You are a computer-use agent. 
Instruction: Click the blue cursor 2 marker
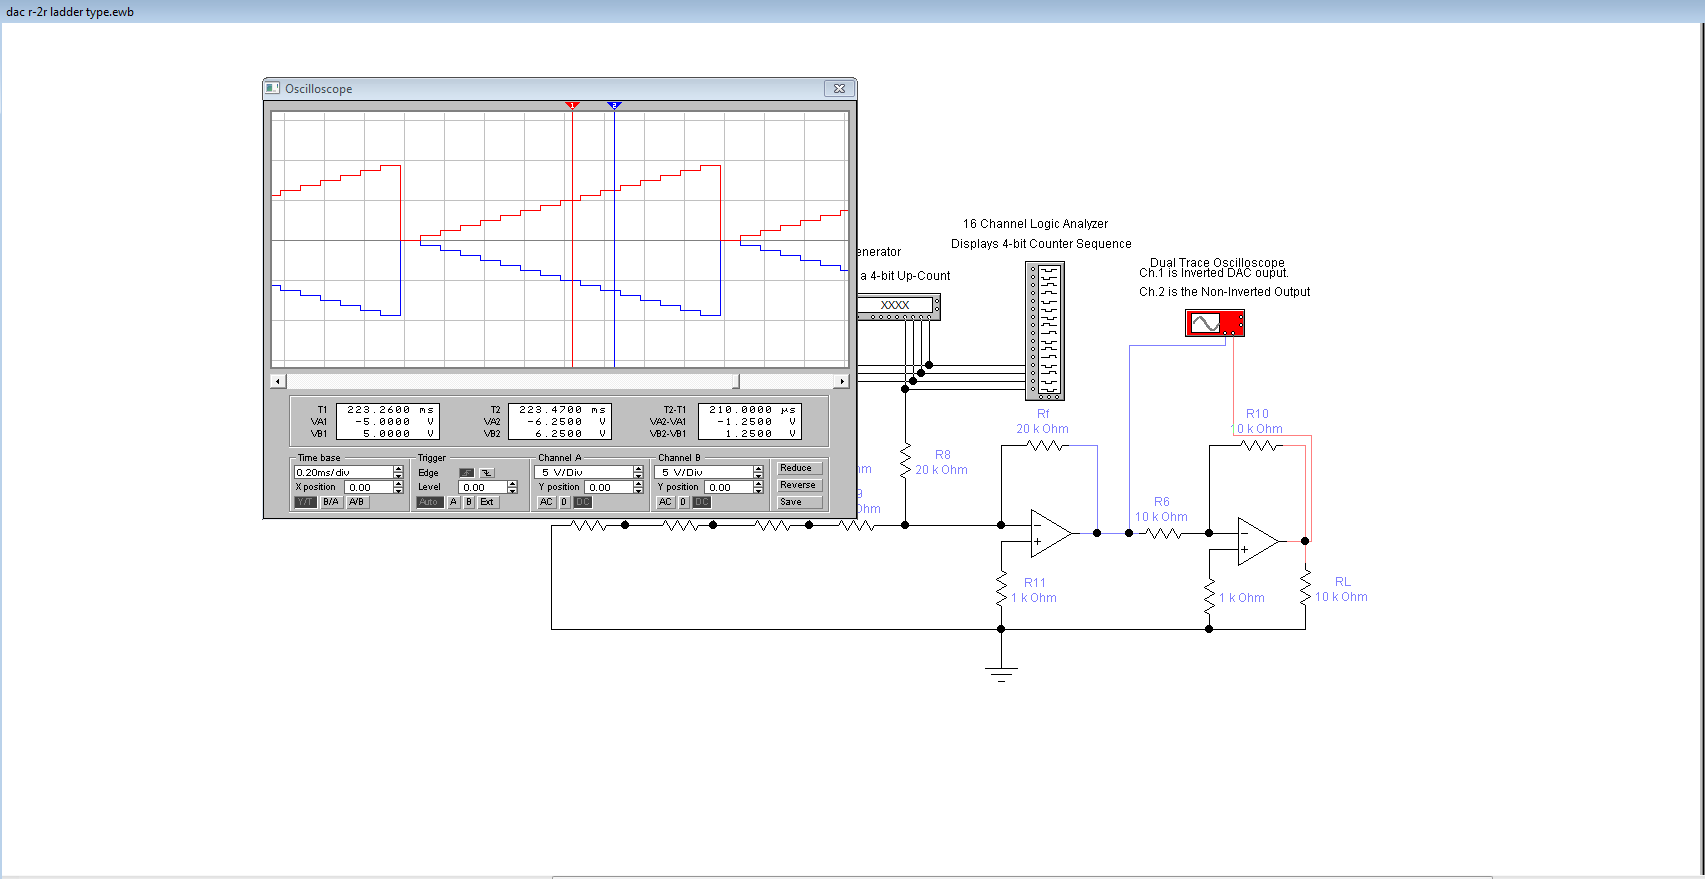tap(614, 105)
